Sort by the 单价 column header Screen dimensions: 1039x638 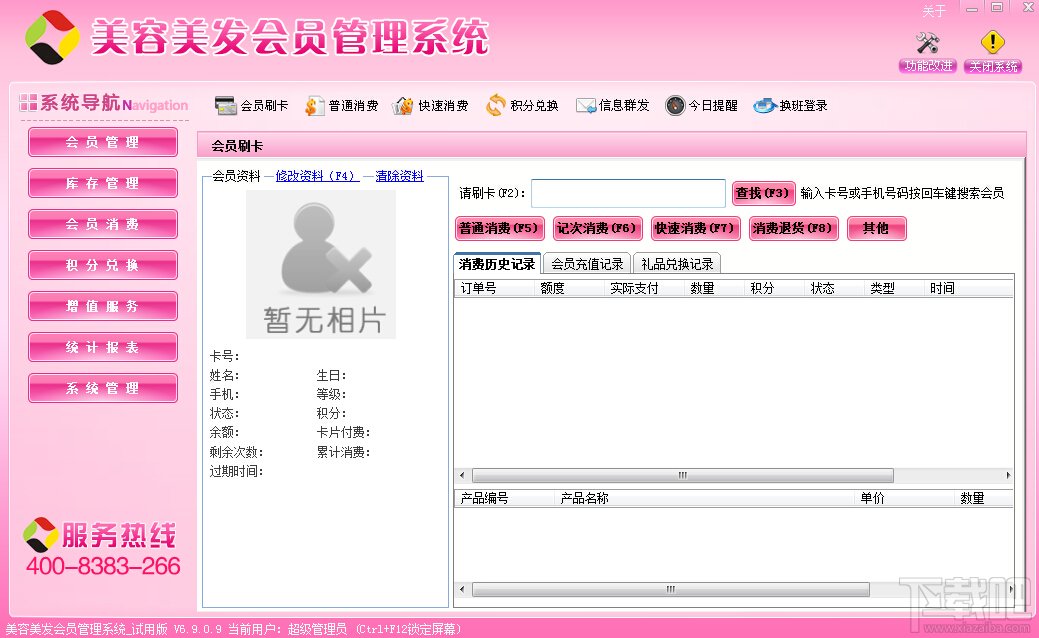[904, 498]
